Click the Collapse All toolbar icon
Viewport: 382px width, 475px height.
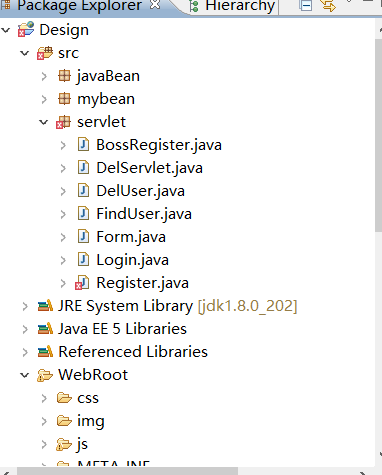[x=306, y=5]
